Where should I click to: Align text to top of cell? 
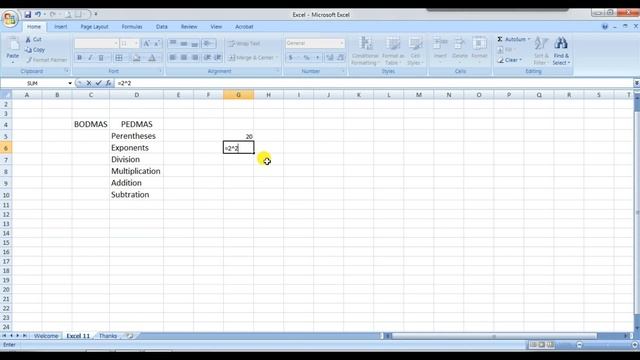(173, 43)
